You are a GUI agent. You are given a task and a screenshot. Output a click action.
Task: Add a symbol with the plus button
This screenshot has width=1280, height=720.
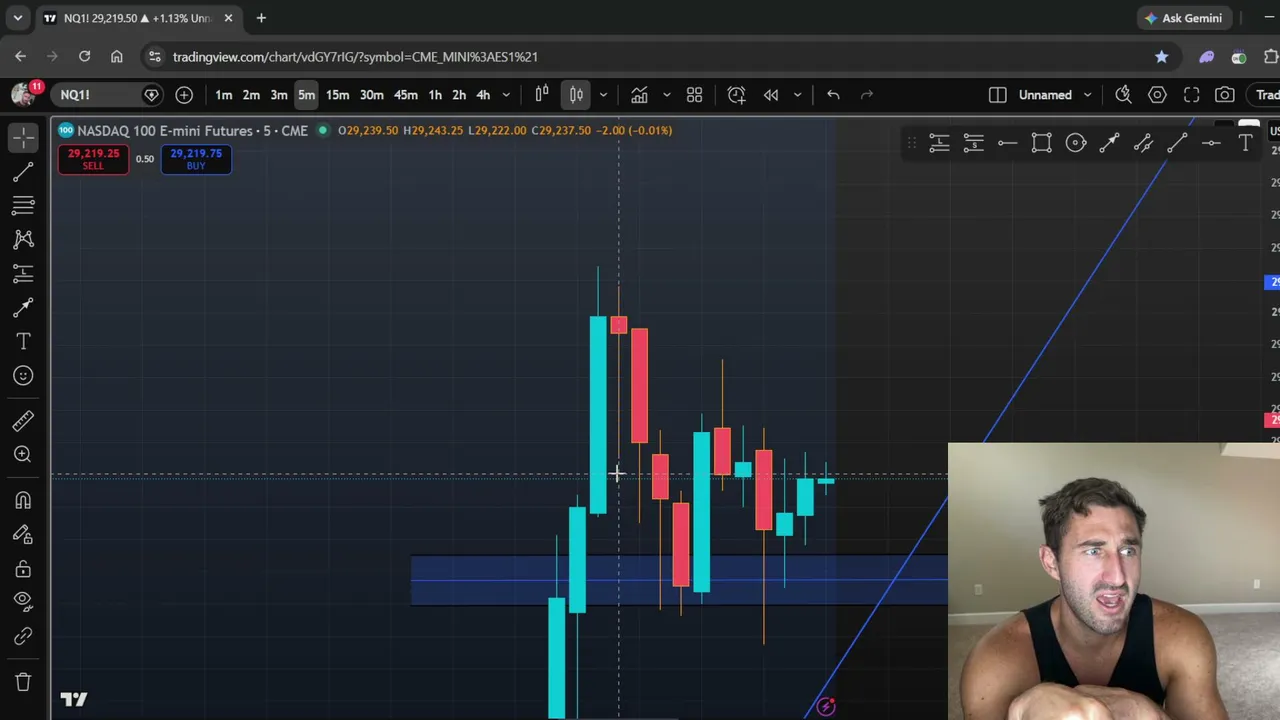pos(184,95)
